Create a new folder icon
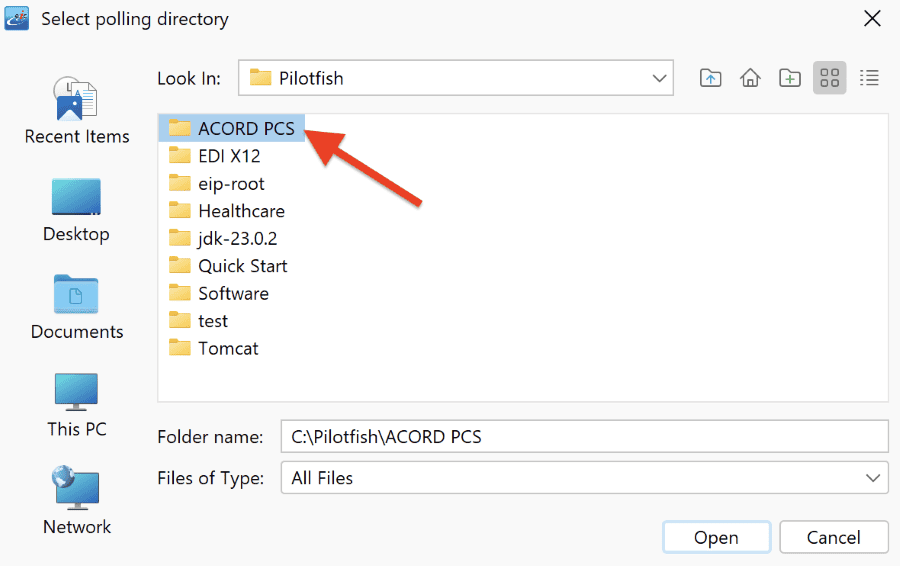The width and height of the screenshot is (900, 566). [790, 77]
